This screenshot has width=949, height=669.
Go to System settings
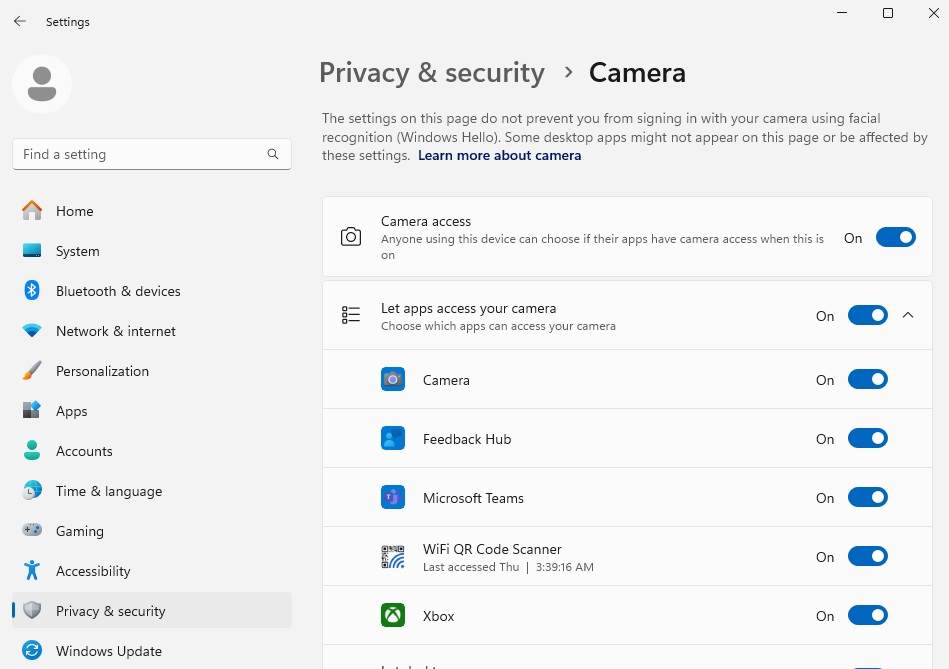[77, 251]
